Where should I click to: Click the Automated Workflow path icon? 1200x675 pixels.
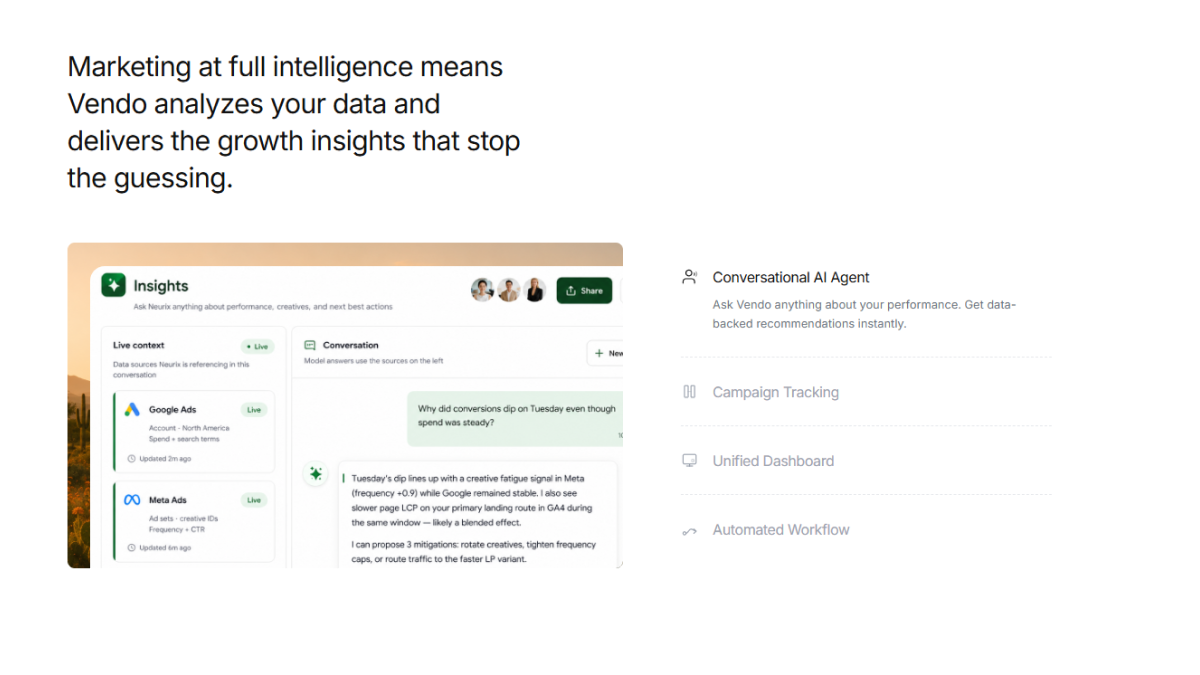coord(689,531)
